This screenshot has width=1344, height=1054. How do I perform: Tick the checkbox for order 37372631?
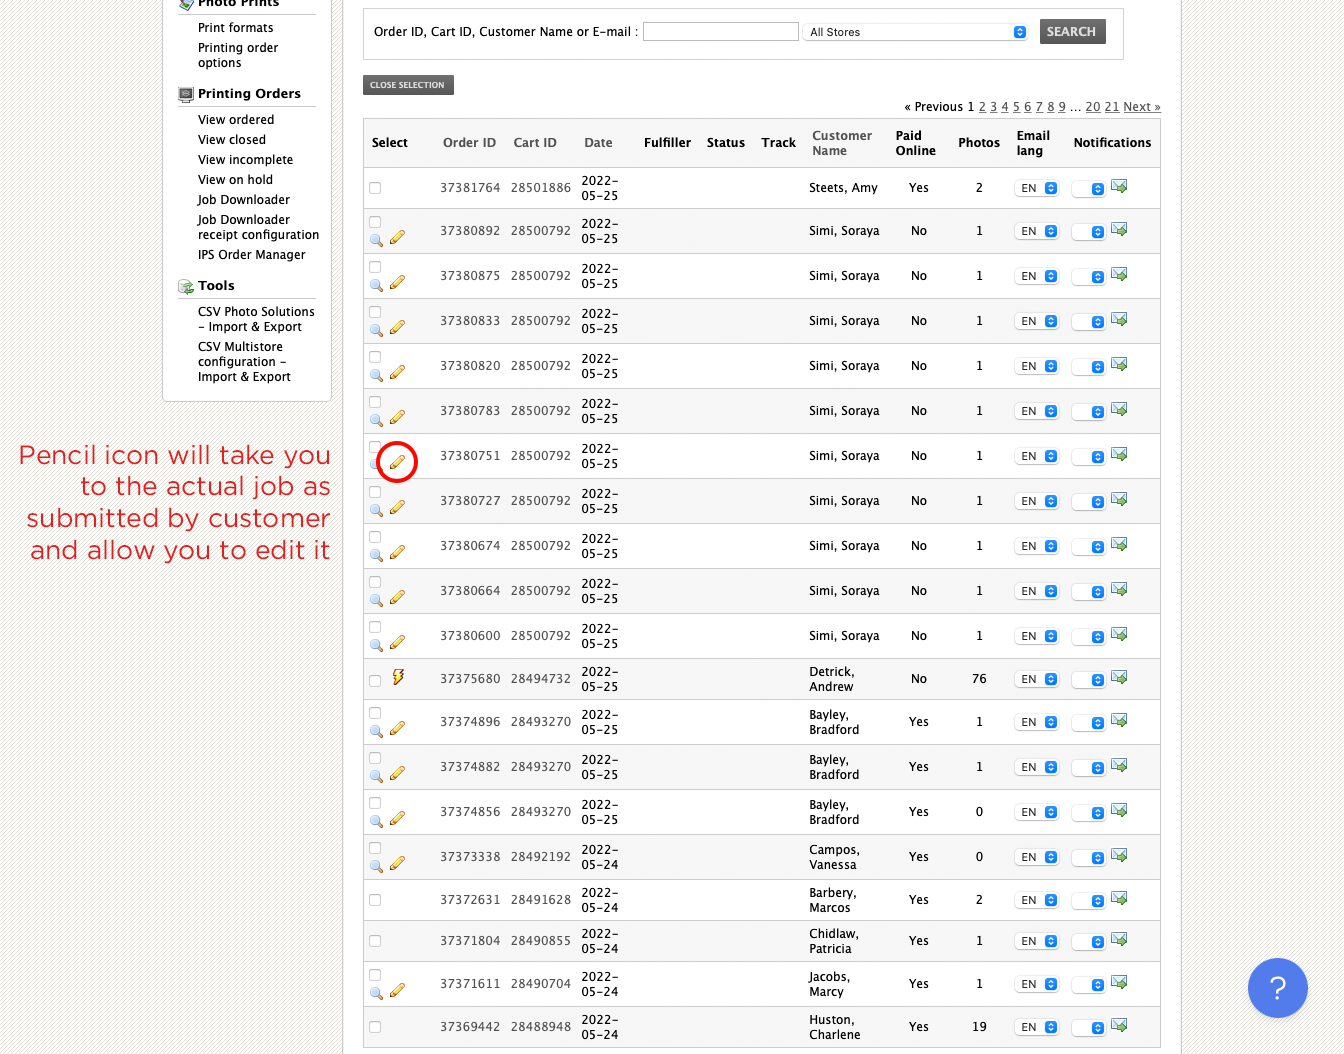pyautogui.click(x=375, y=900)
